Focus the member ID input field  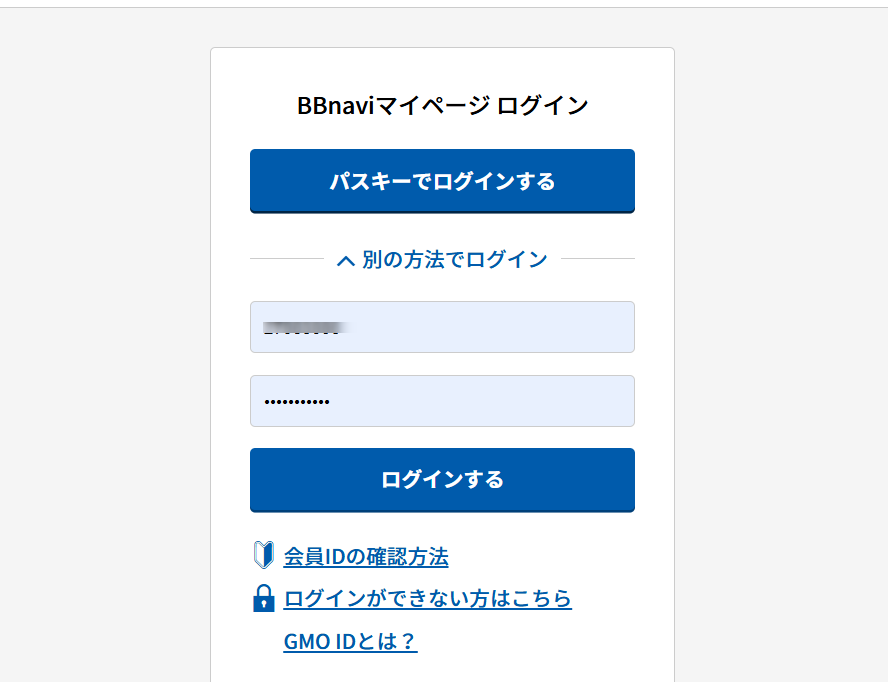pyautogui.click(x=442, y=327)
